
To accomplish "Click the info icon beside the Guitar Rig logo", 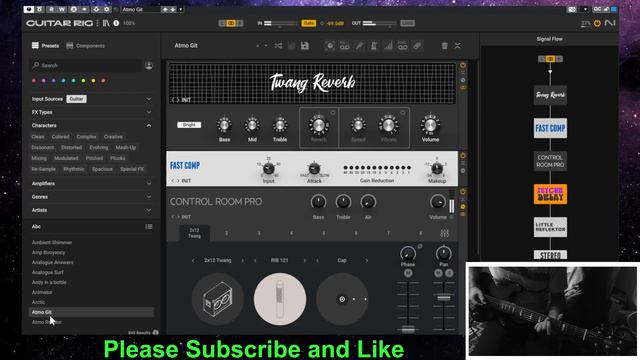I will tap(116, 23).
